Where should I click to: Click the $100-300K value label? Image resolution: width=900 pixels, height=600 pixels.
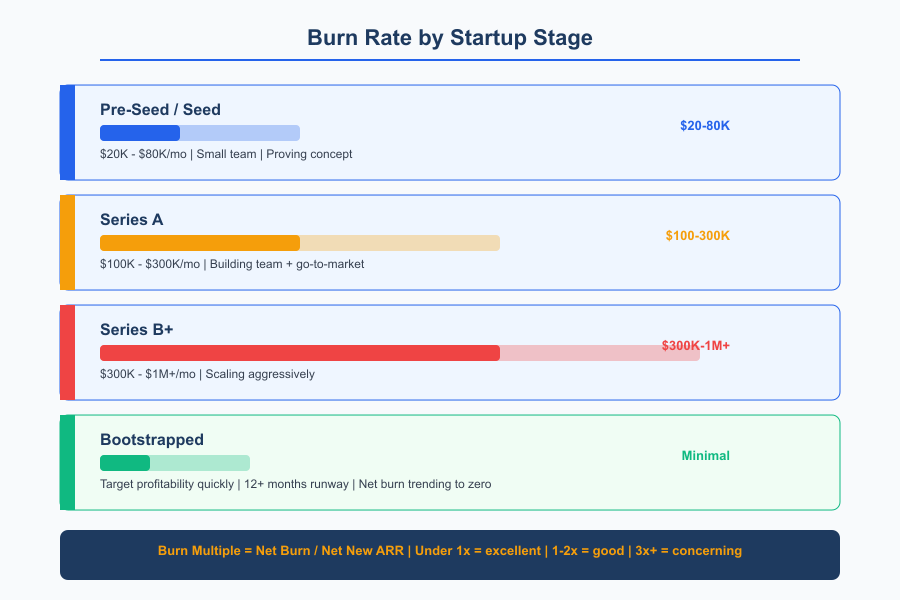coord(697,236)
